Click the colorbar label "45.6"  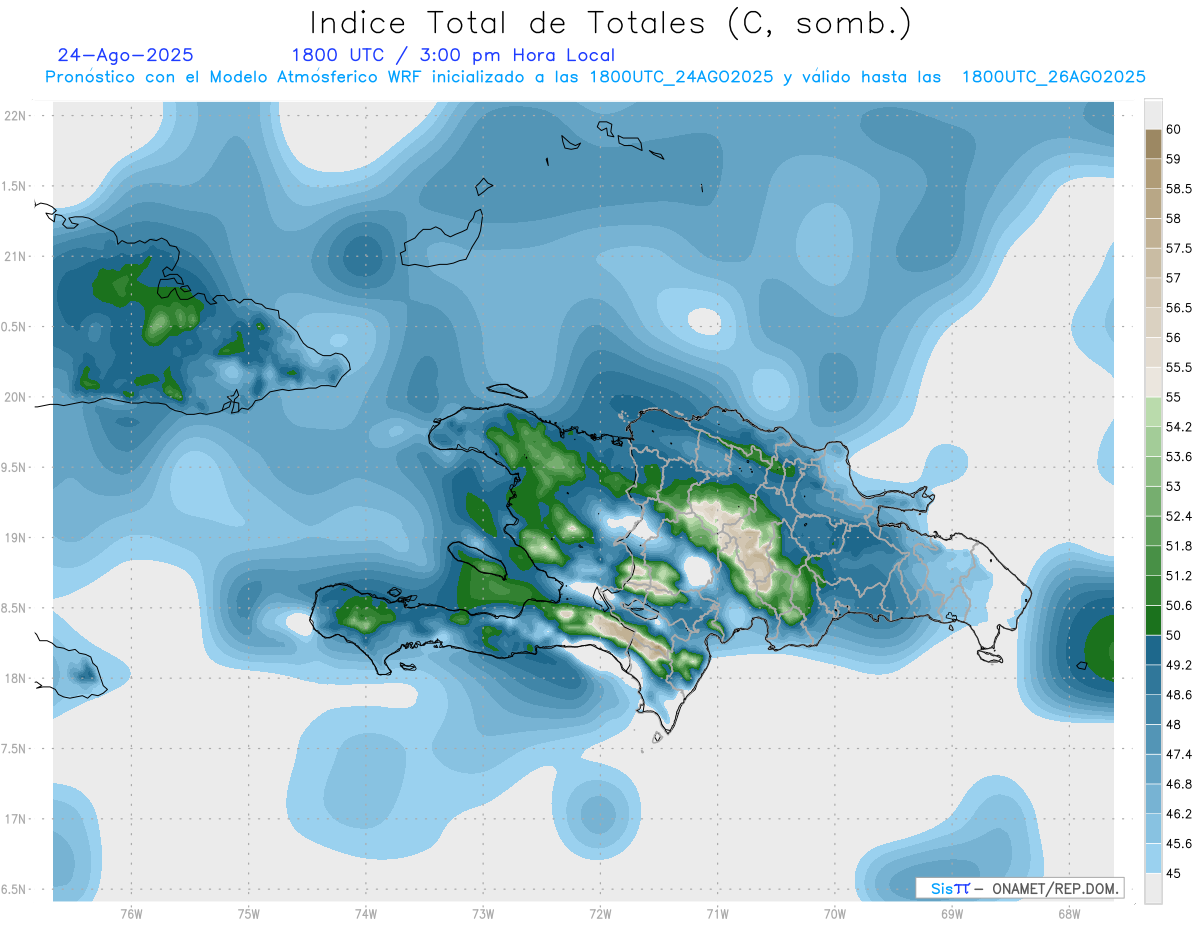[1179, 843]
